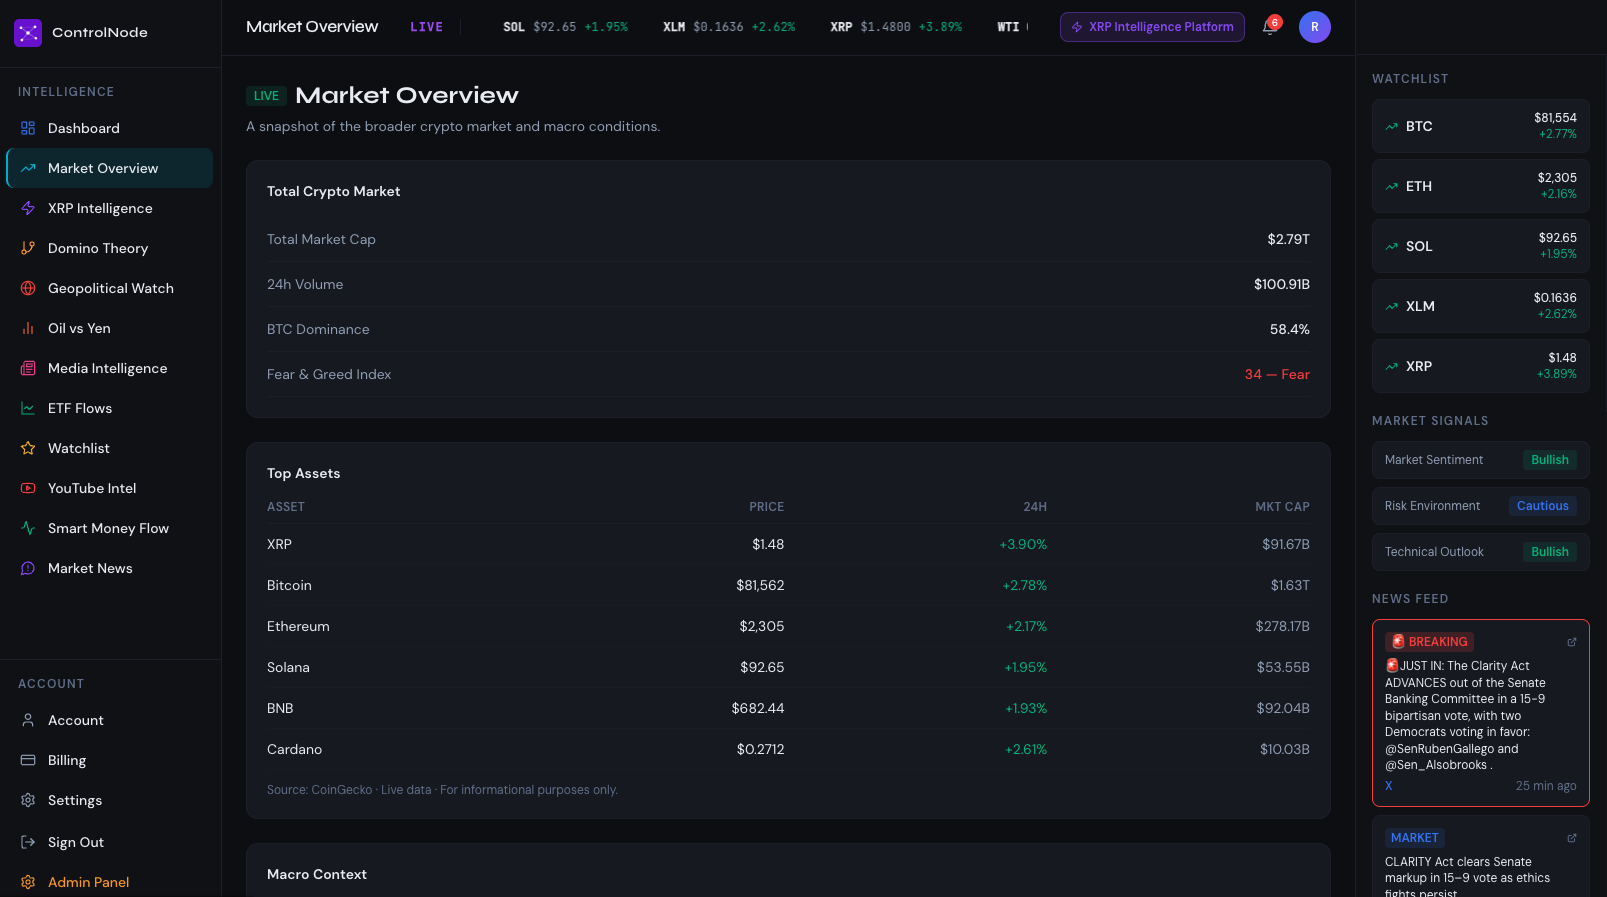Go to Dashboard in sidebar
The height and width of the screenshot is (897, 1607).
[110, 128]
